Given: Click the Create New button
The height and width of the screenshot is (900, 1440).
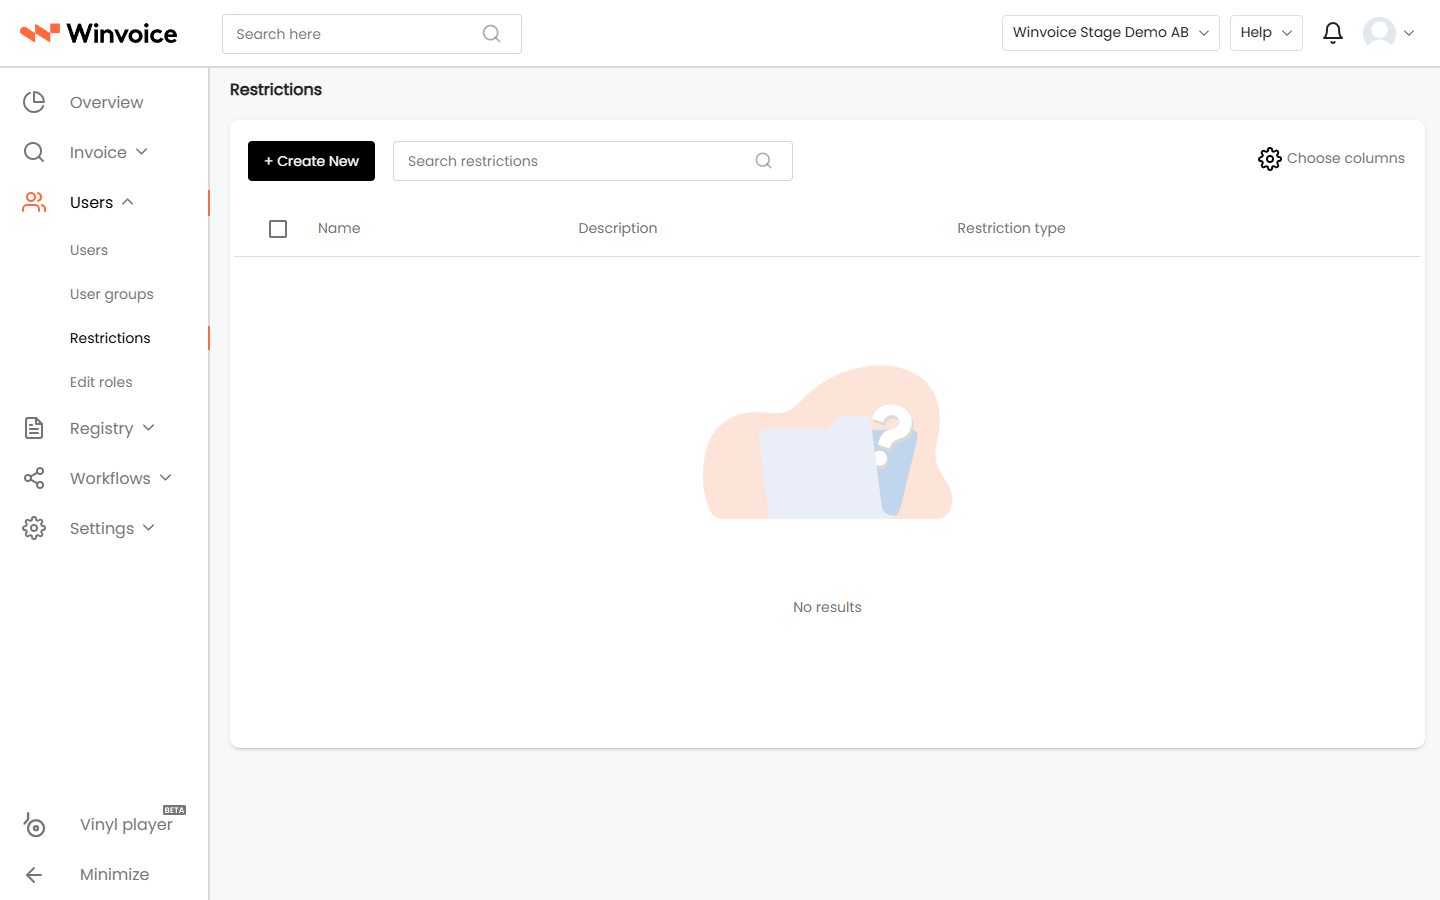Looking at the screenshot, I should click(x=311, y=161).
